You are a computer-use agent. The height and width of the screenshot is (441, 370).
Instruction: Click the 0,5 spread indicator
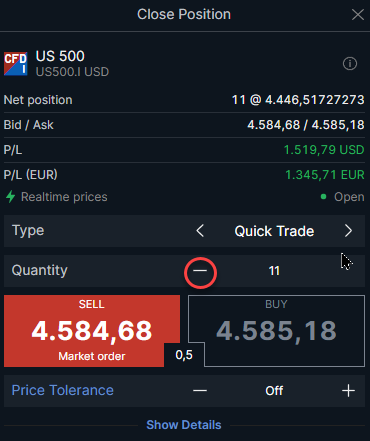(x=184, y=355)
